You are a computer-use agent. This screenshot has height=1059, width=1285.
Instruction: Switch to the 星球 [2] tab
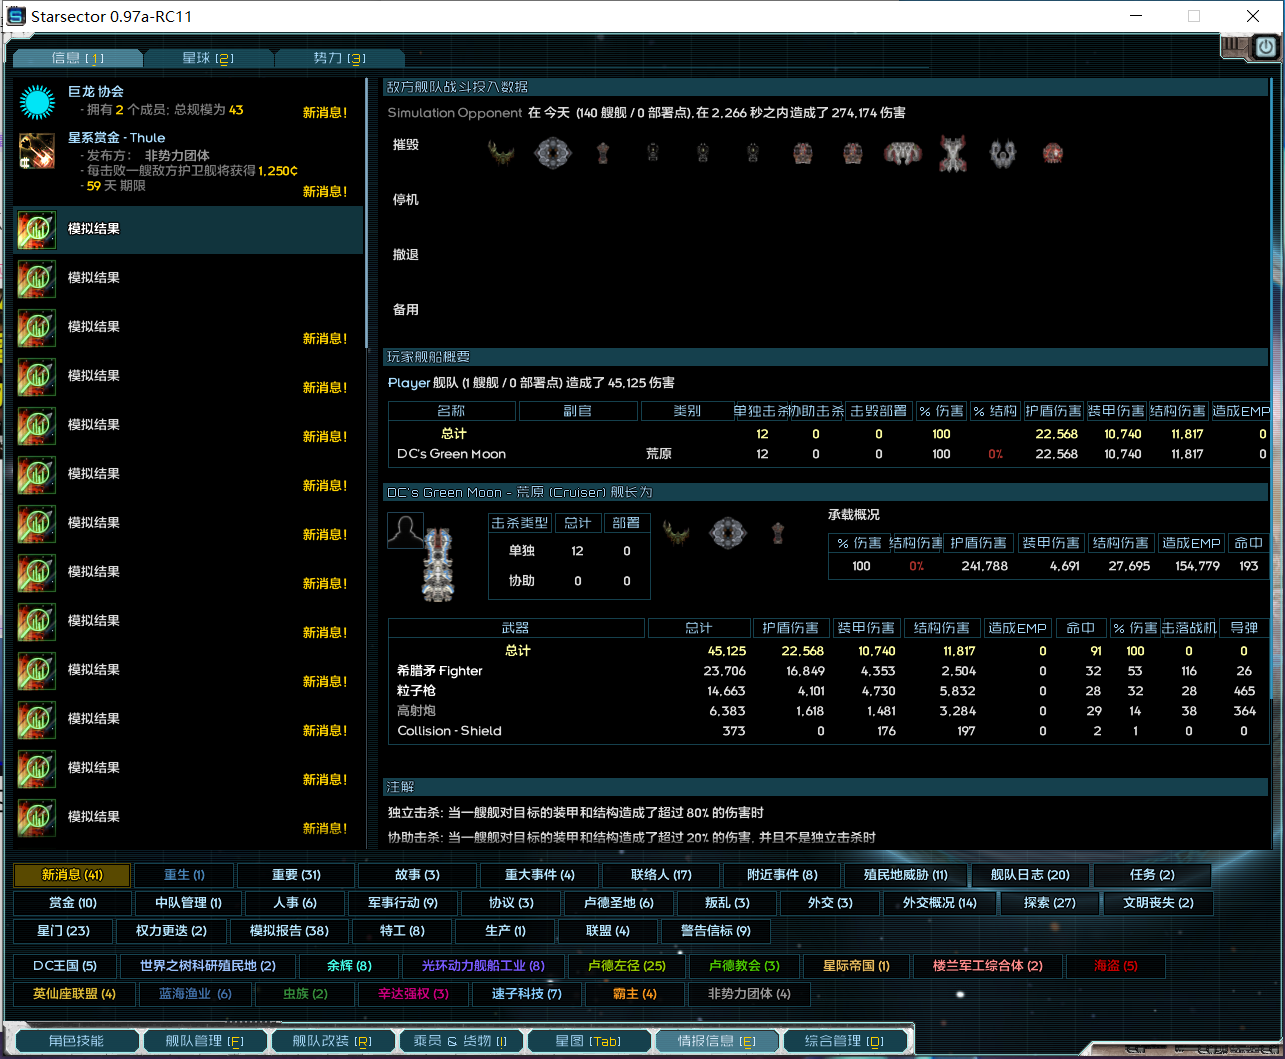pyautogui.click(x=208, y=58)
